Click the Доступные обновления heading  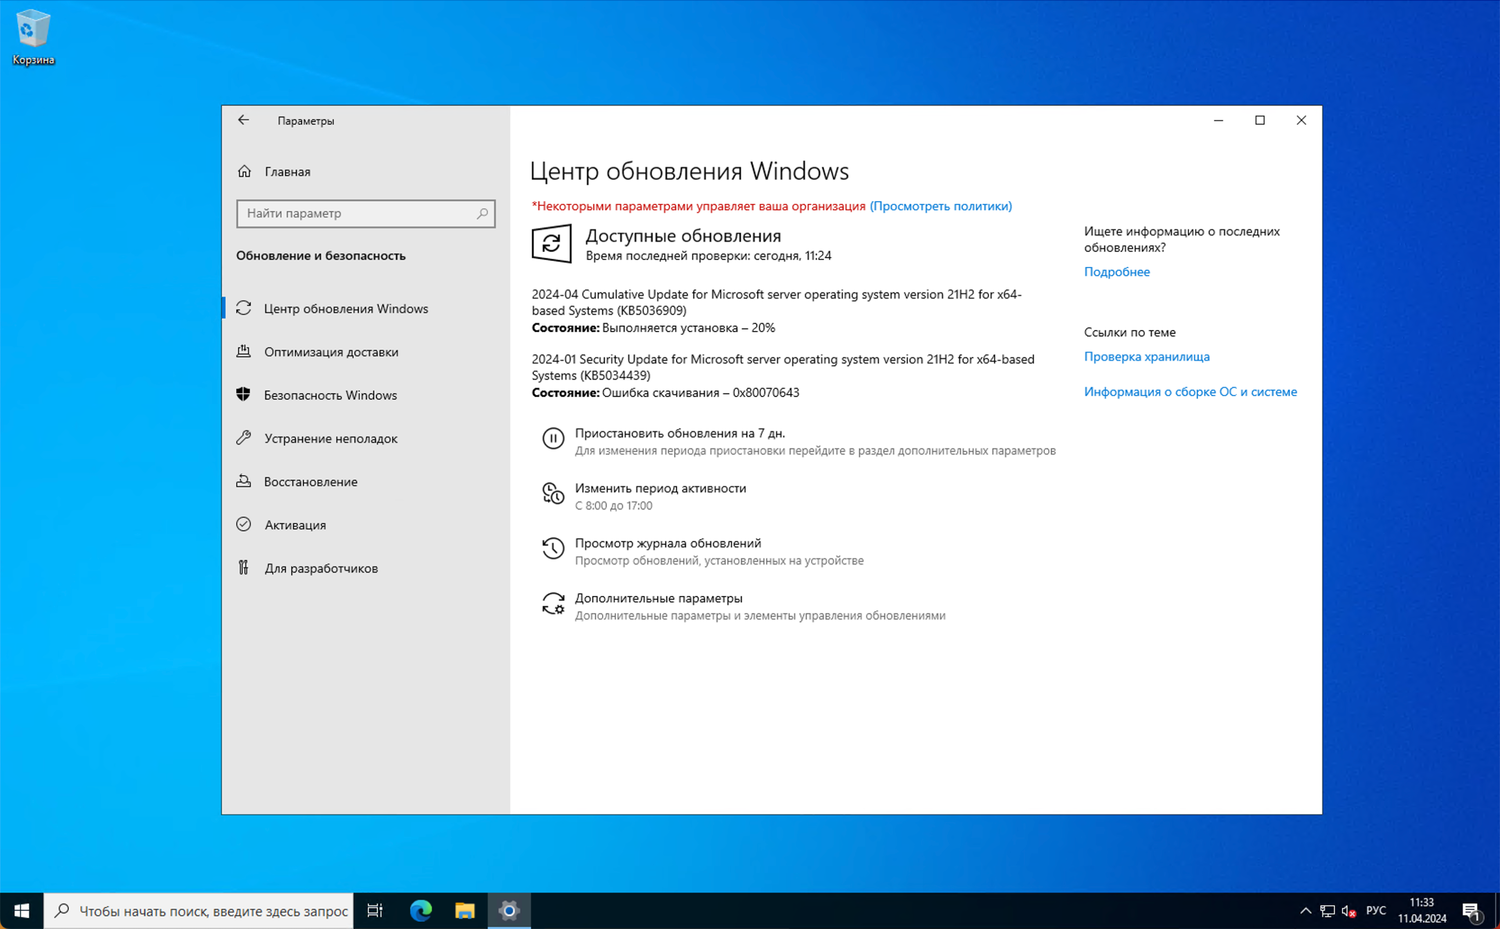[x=683, y=236]
